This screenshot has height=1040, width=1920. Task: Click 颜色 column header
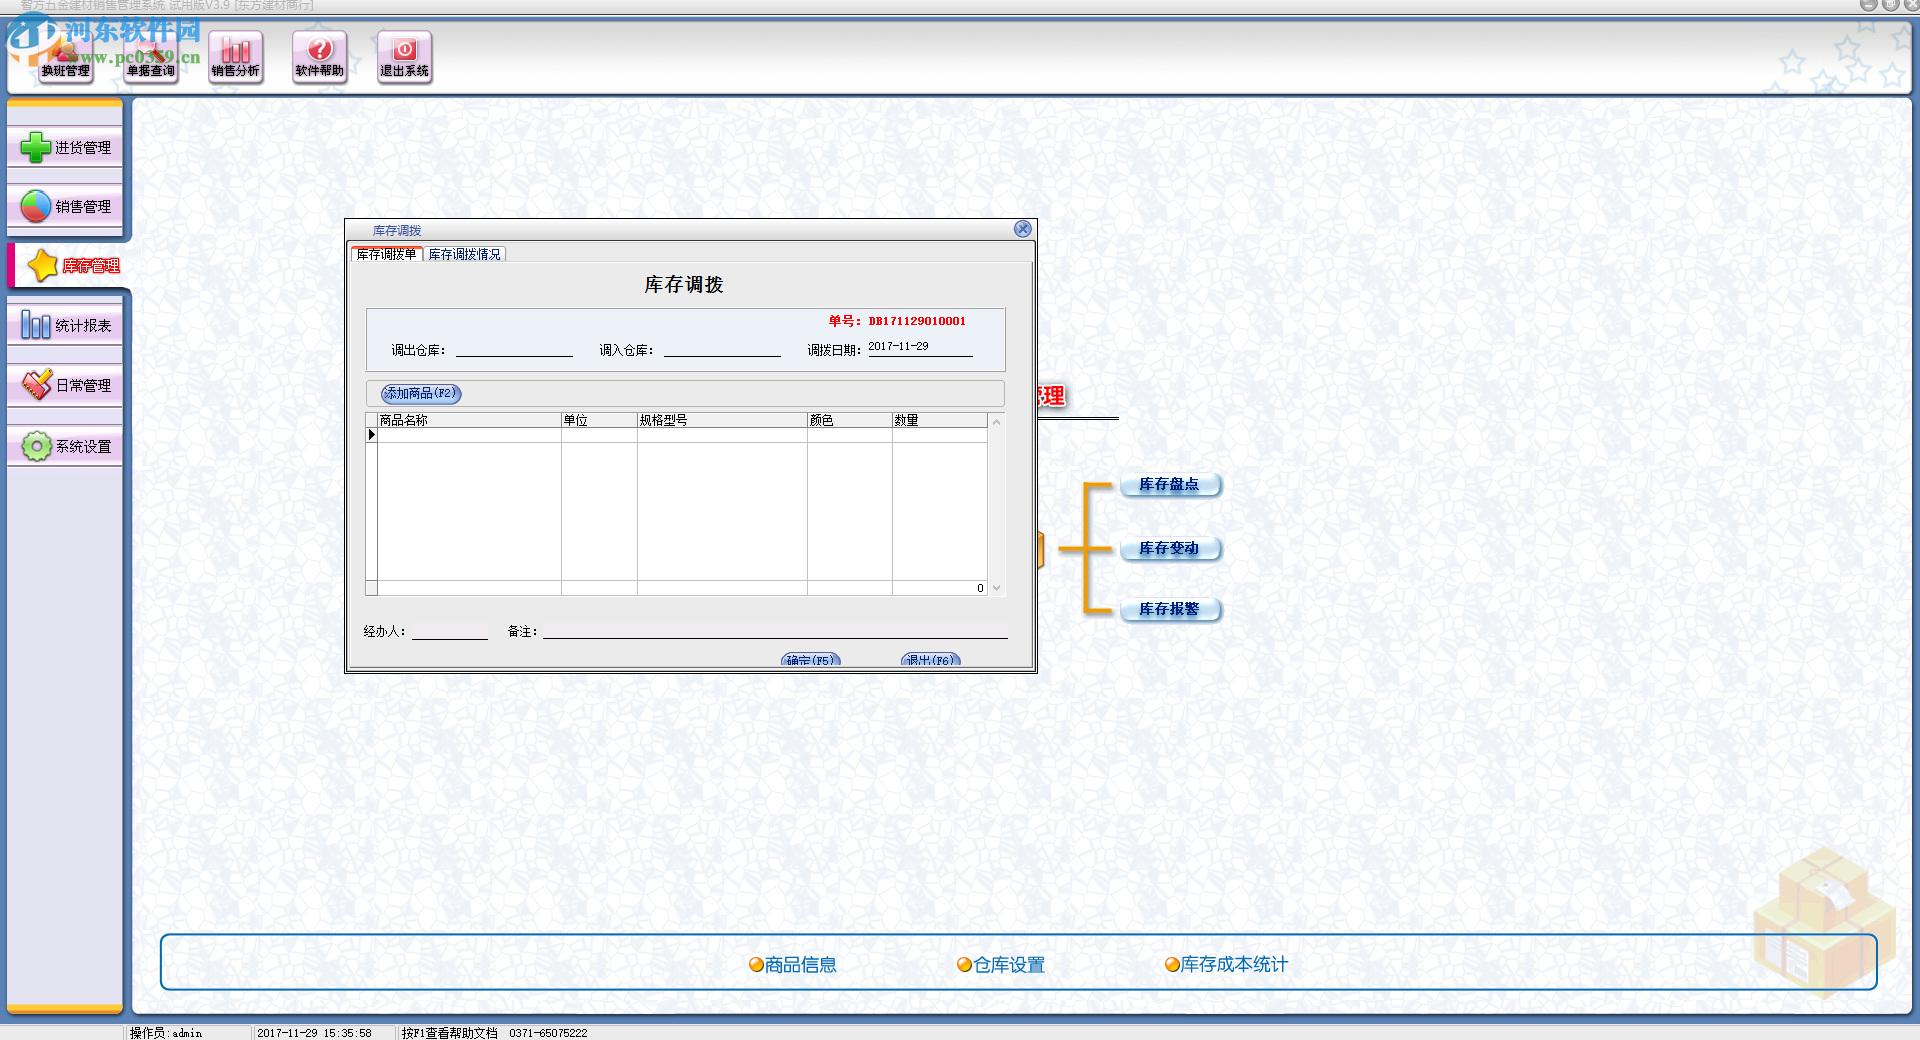point(850,420)
